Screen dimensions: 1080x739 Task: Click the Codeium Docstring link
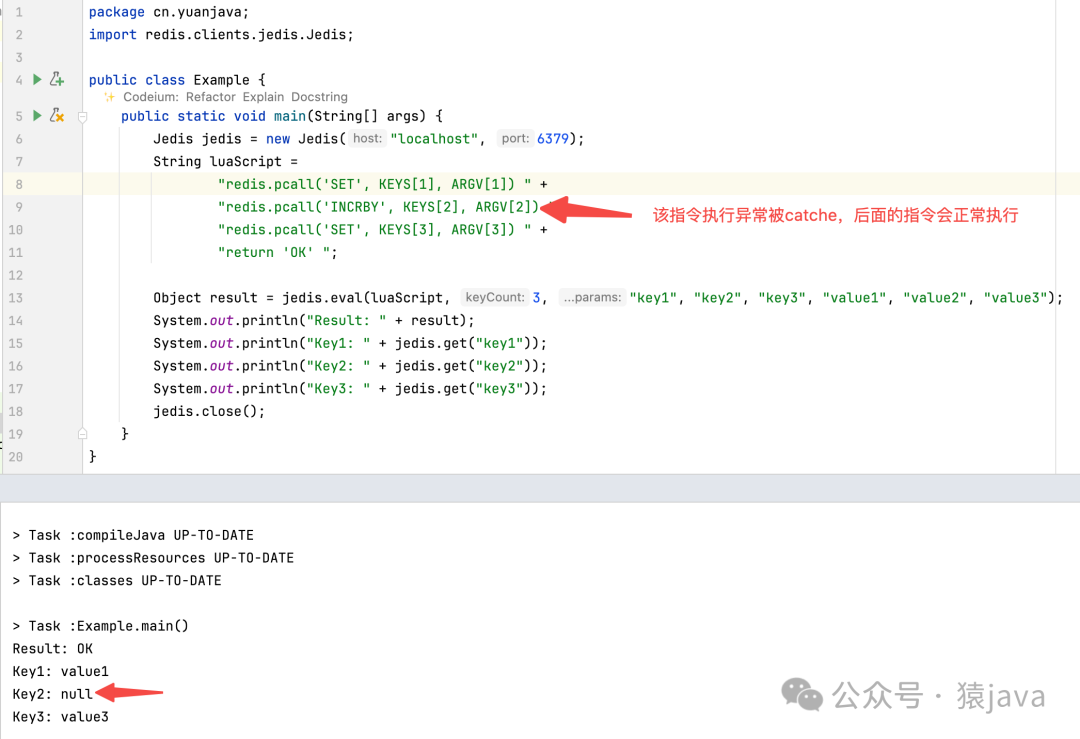(x=319, y=97)
